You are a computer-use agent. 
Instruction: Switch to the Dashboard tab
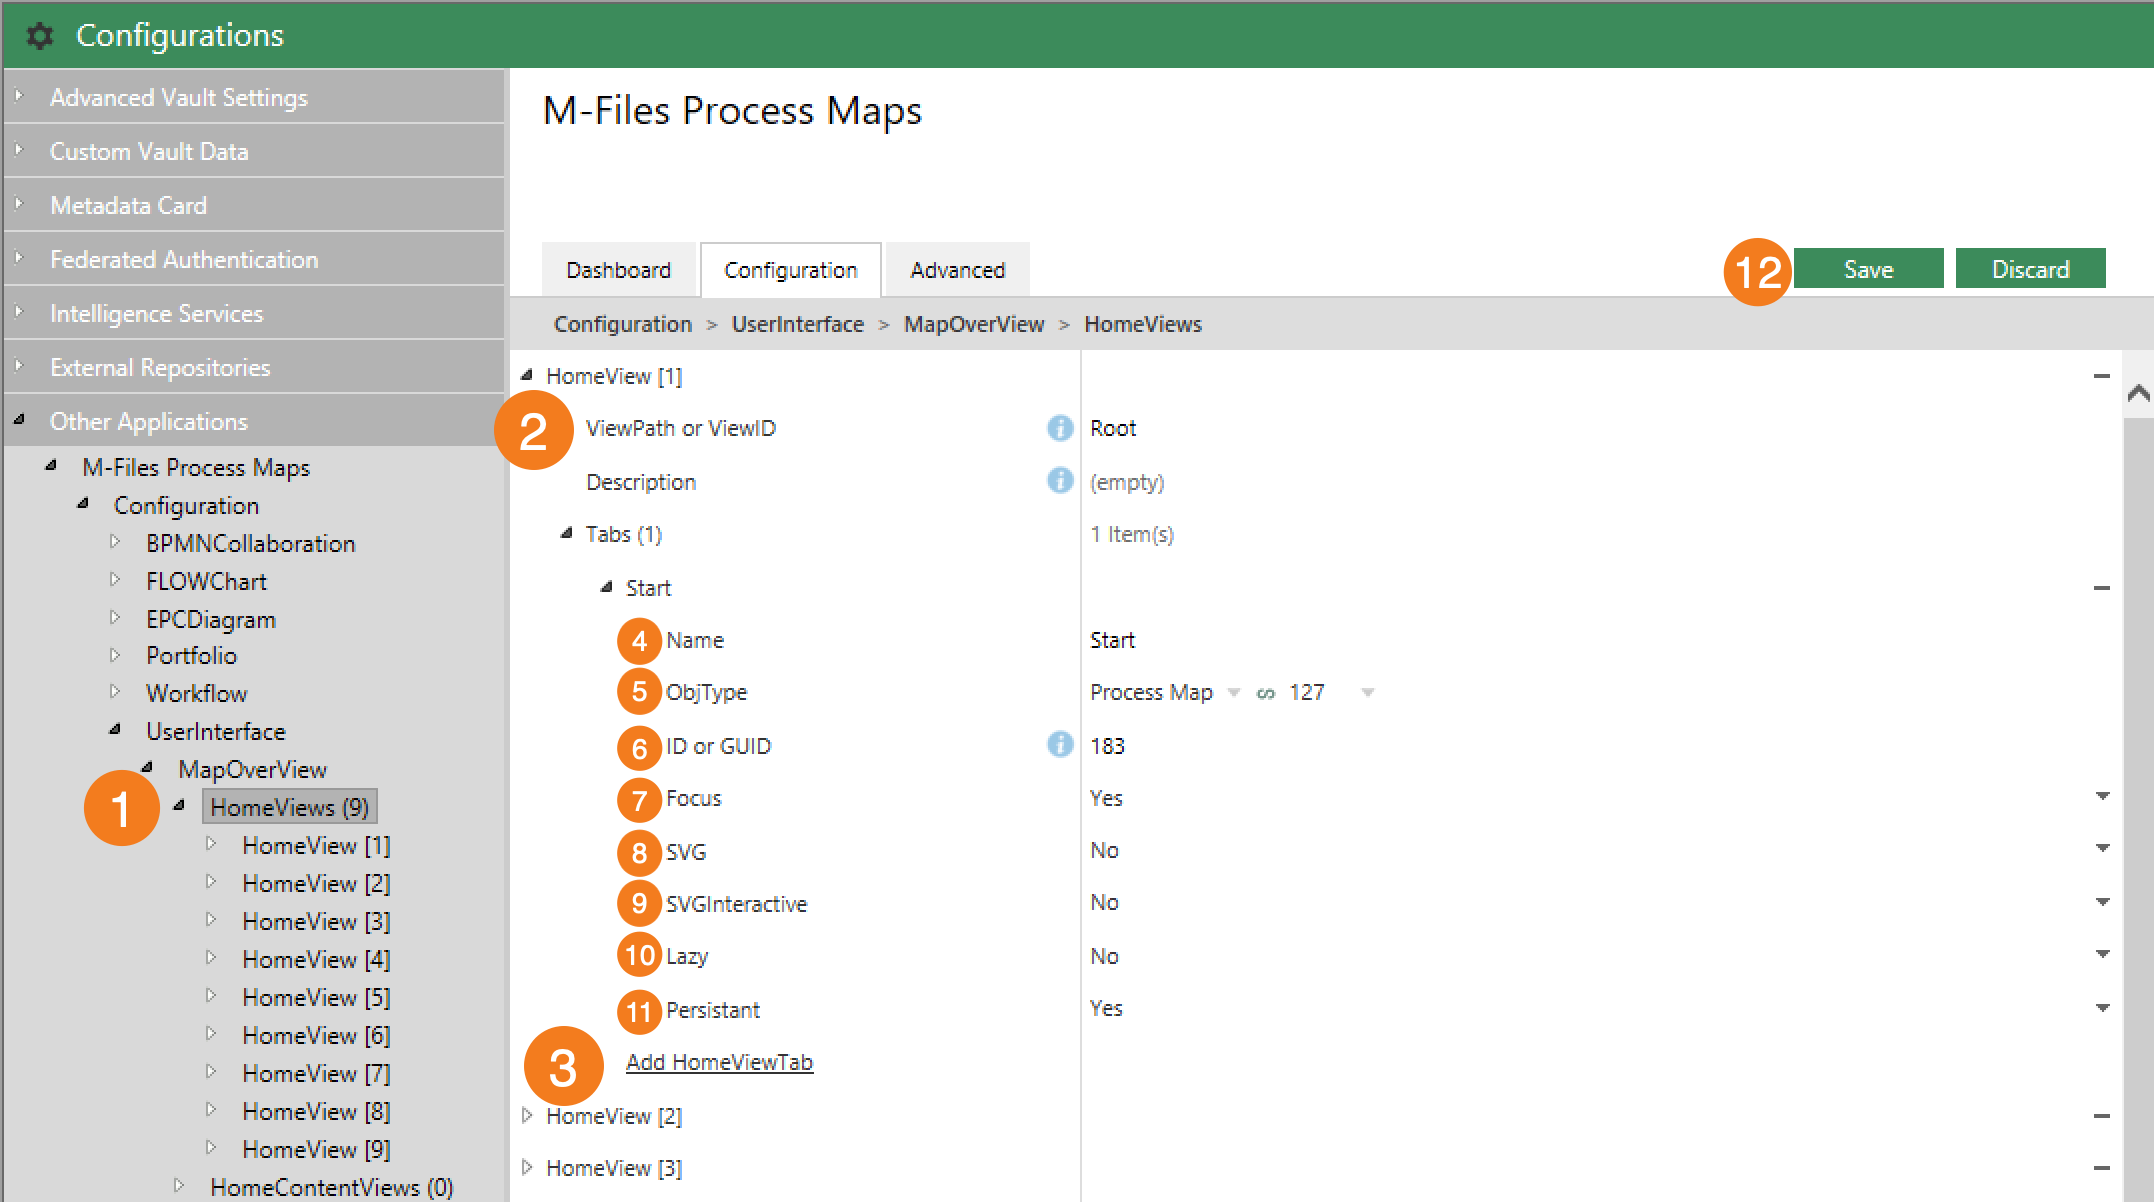pos(618,270)
